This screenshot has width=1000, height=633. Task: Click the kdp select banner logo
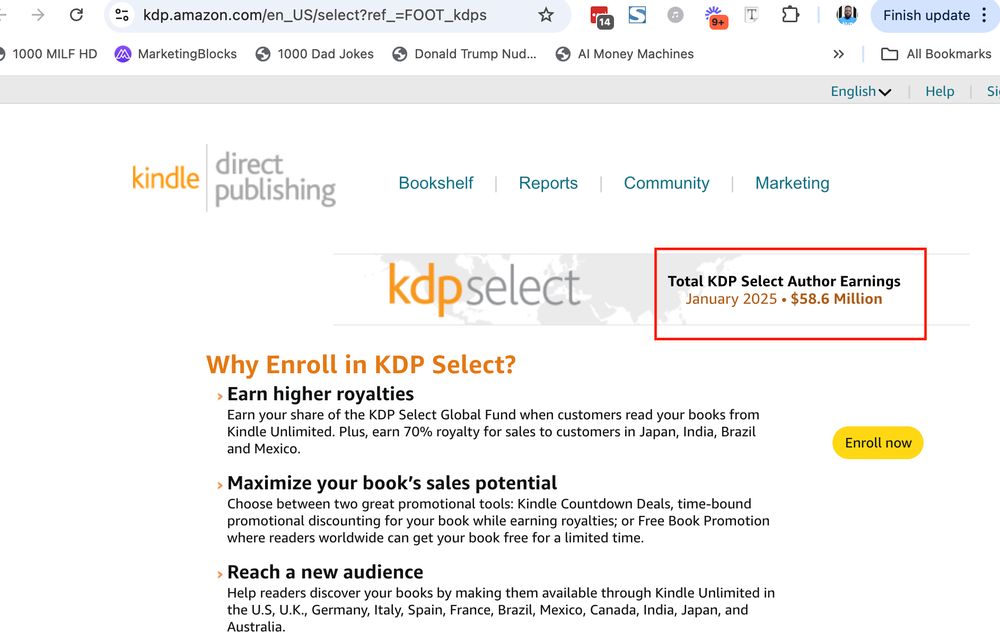(484, 289)
